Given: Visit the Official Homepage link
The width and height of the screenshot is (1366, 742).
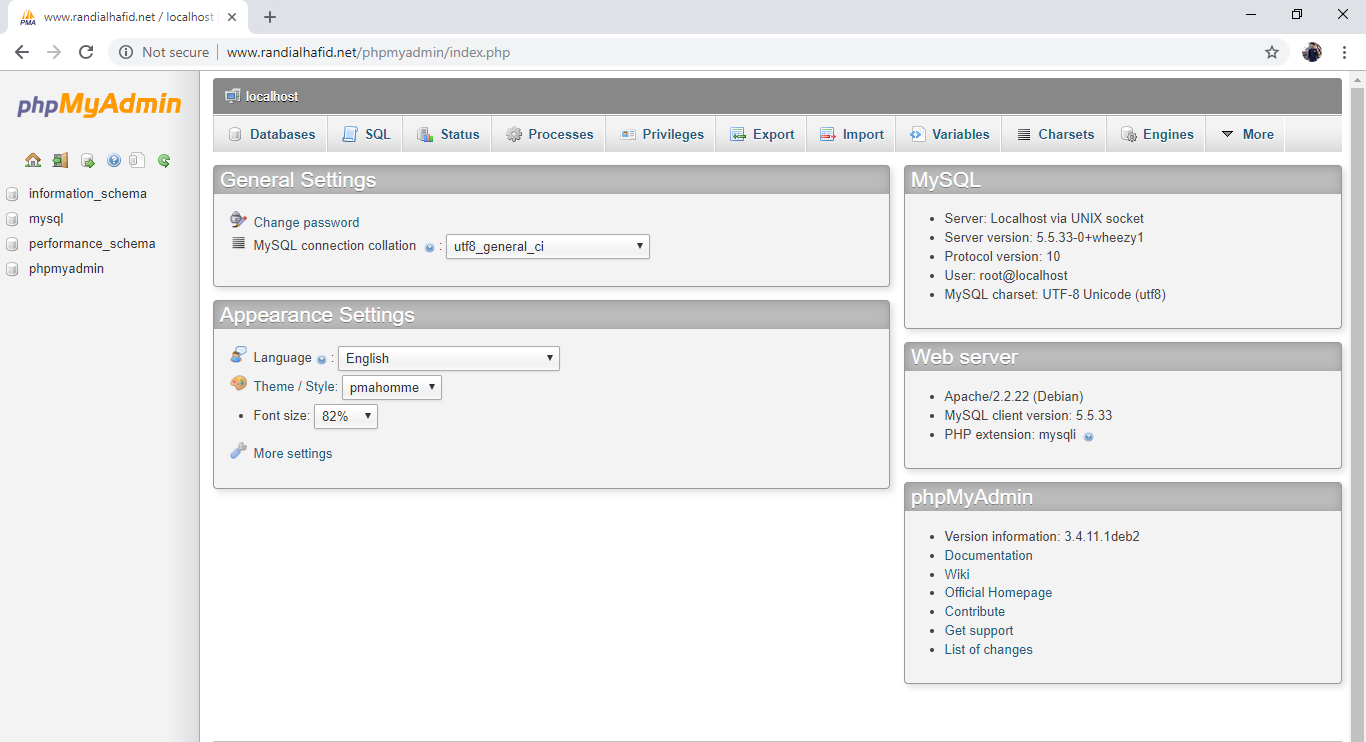Looking at the screenshot, I should [x=998, y=592].
